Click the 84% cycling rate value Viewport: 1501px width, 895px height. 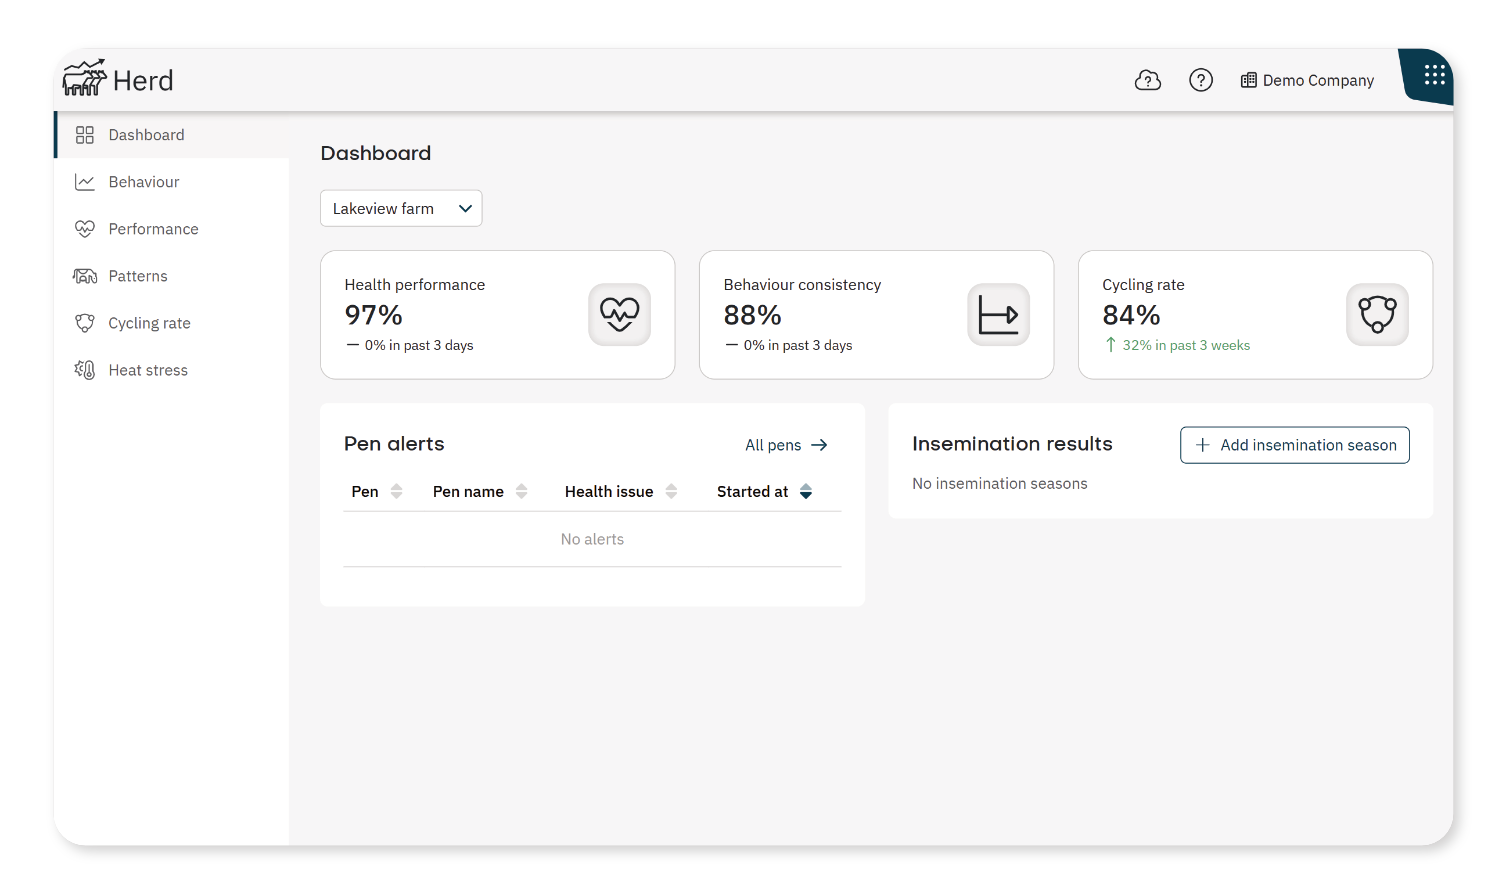[x=1131, y=315]
